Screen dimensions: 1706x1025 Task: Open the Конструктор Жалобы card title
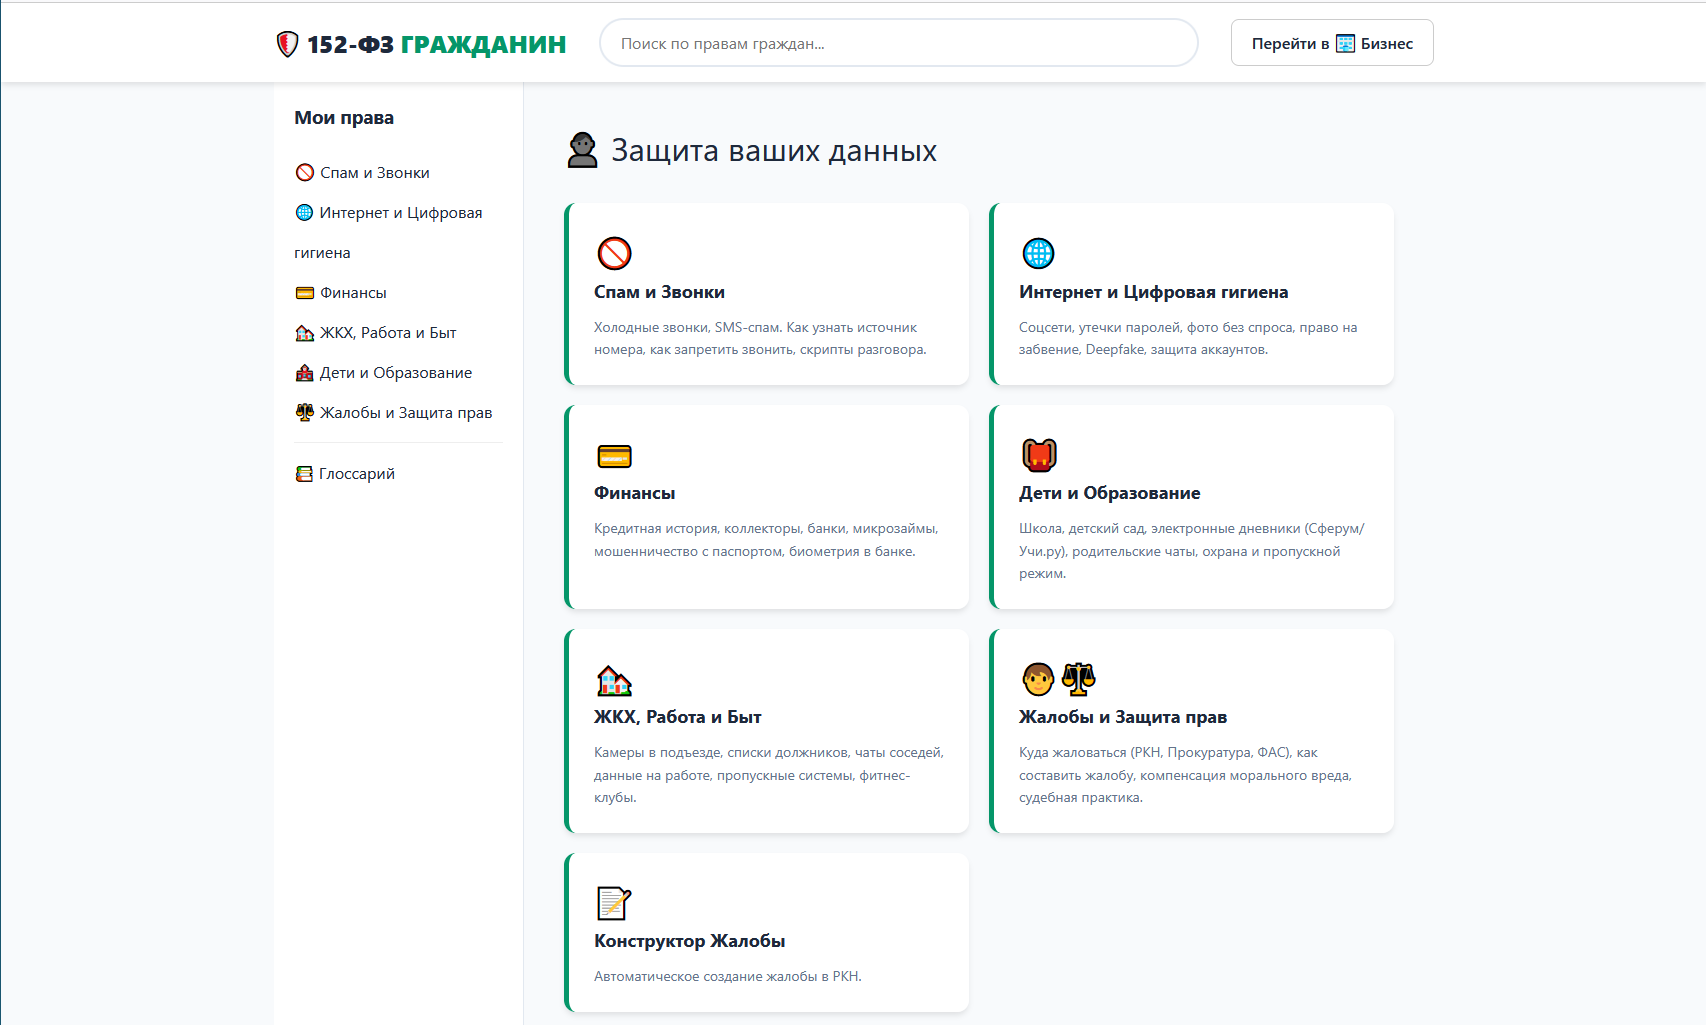689,941
